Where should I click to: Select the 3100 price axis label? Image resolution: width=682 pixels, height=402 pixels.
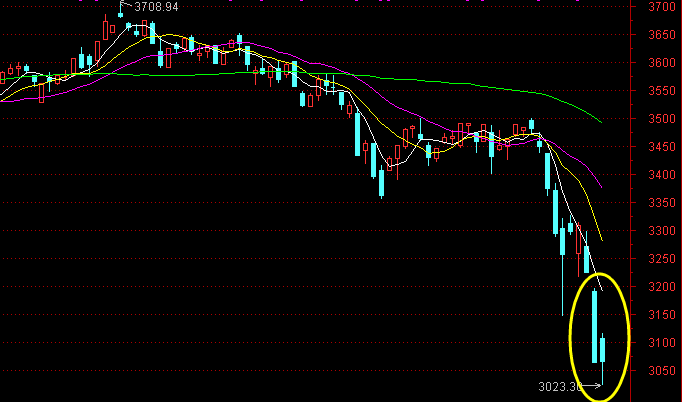pyautogui.click(x=662, y=343)
